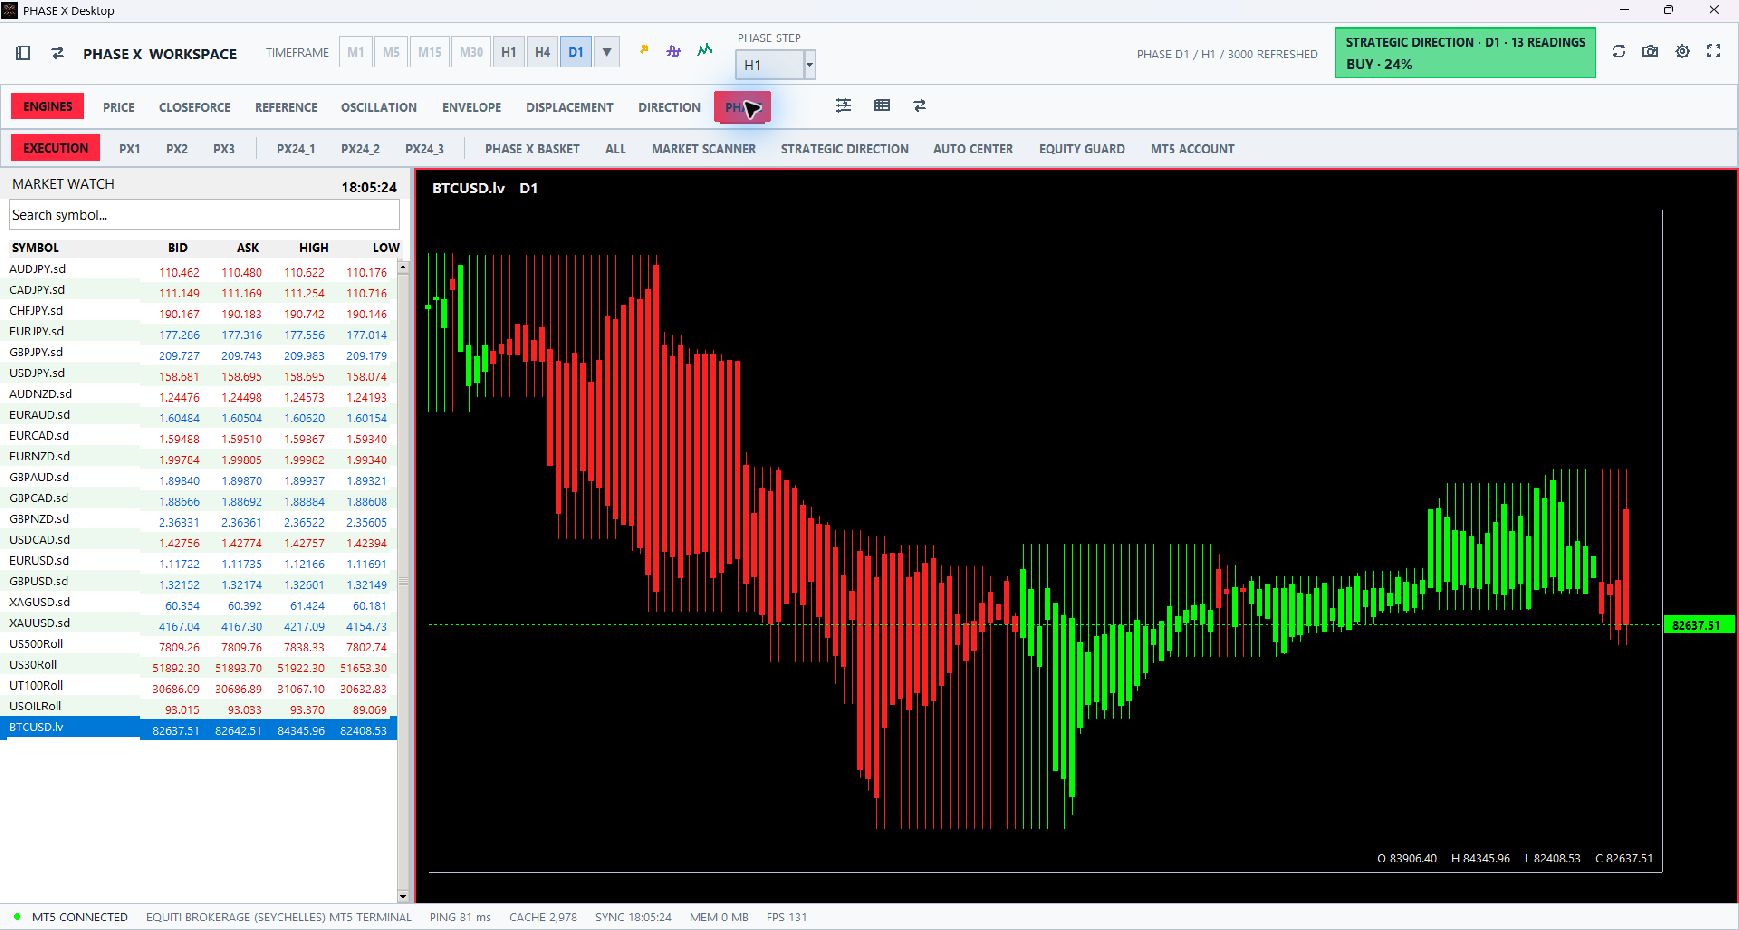Click the swap arrows icon left of PHASE X WORKSPACE
The image size is (1739, 930).
pos(58,53)
